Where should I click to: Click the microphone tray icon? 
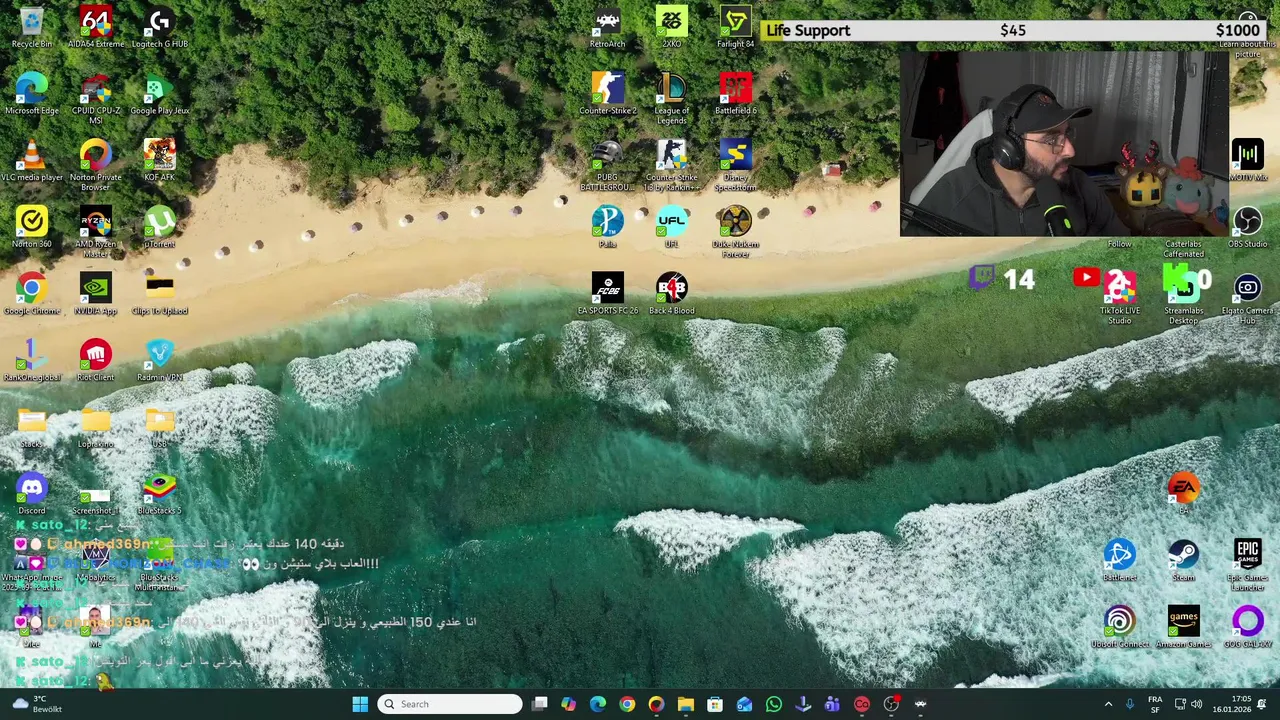pos(1130,704)
